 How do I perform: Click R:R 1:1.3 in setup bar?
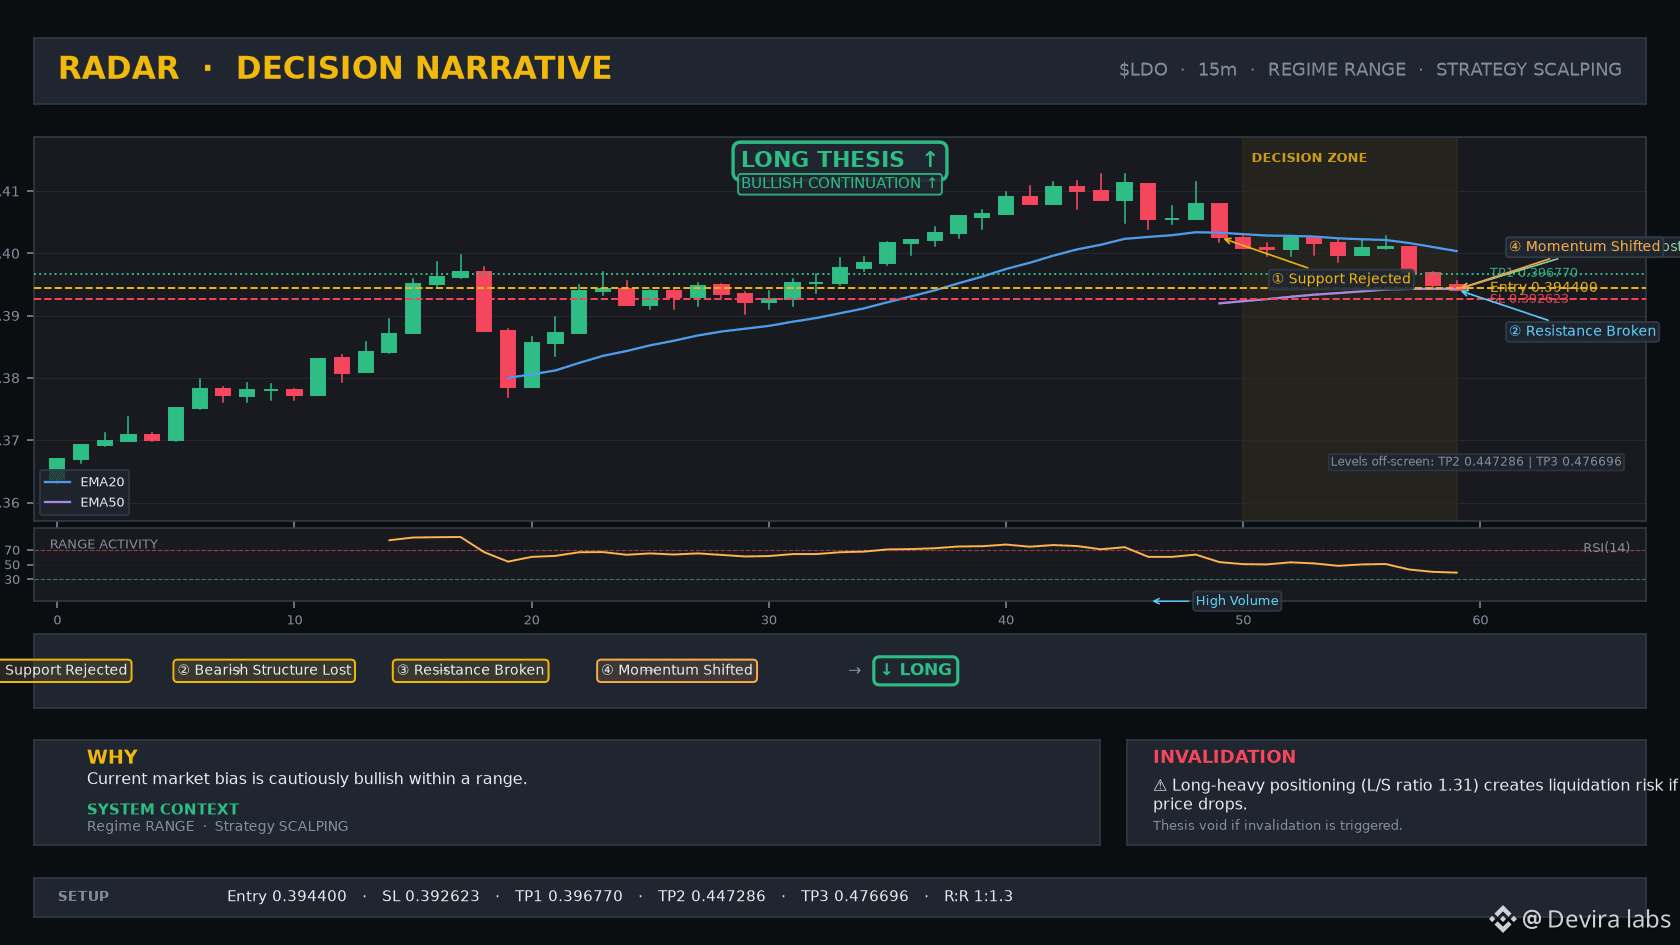pyautogui.click(x=979, y=897)
